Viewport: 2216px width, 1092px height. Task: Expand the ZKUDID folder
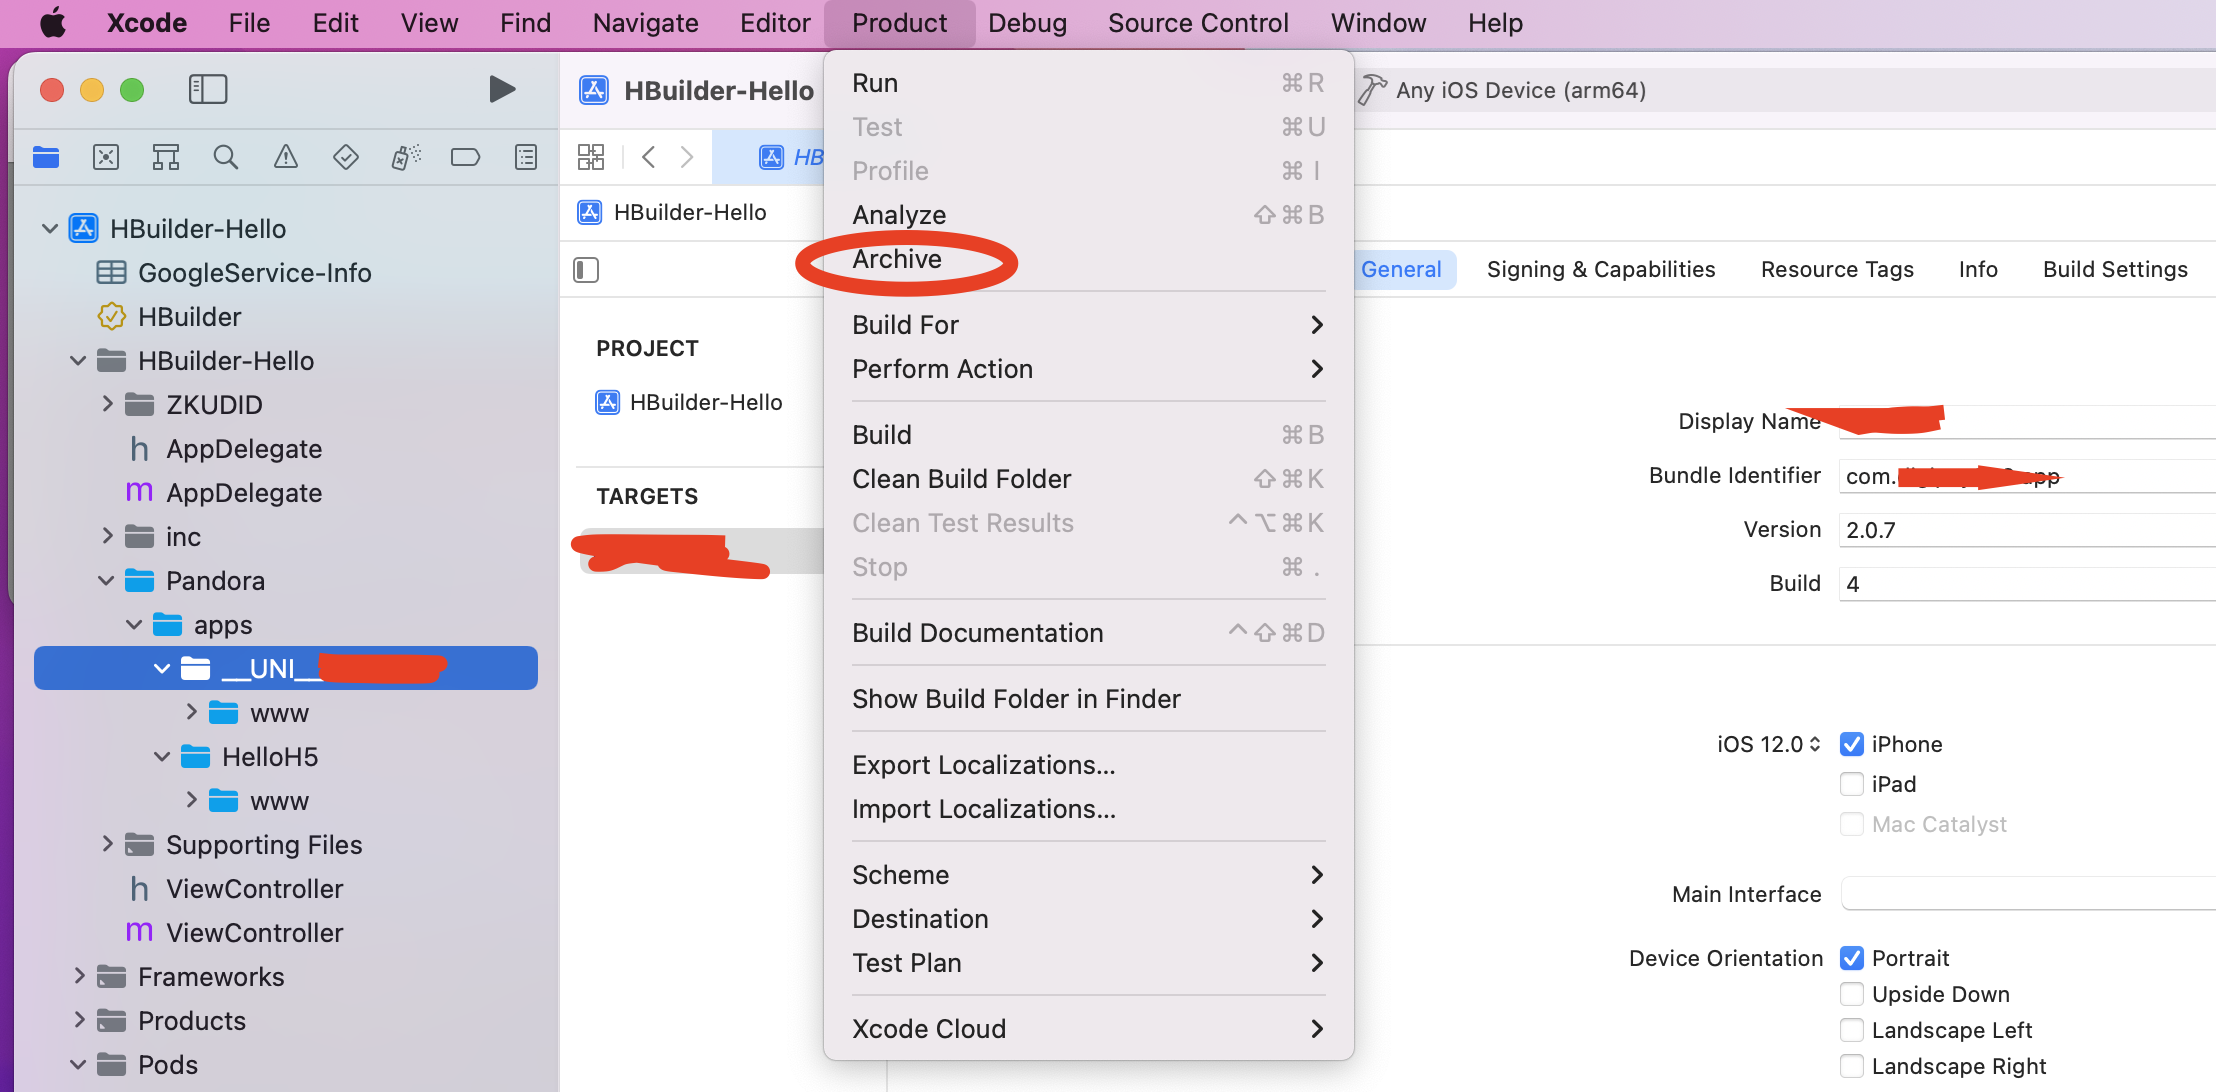coord(107,404)
